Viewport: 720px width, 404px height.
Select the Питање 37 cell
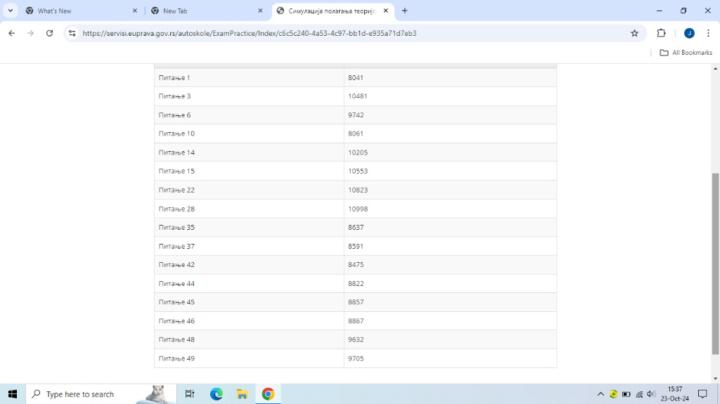(249, 246)
